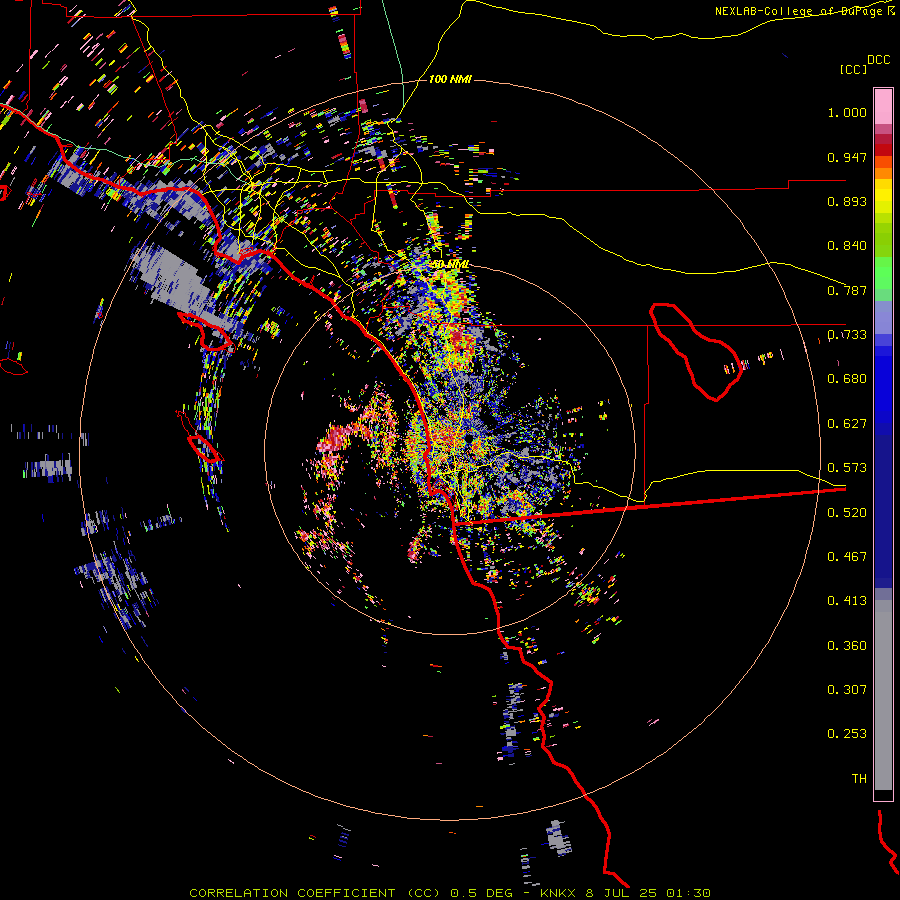
Task: Click the 0.733 scale value
Action: coord(847,335)
